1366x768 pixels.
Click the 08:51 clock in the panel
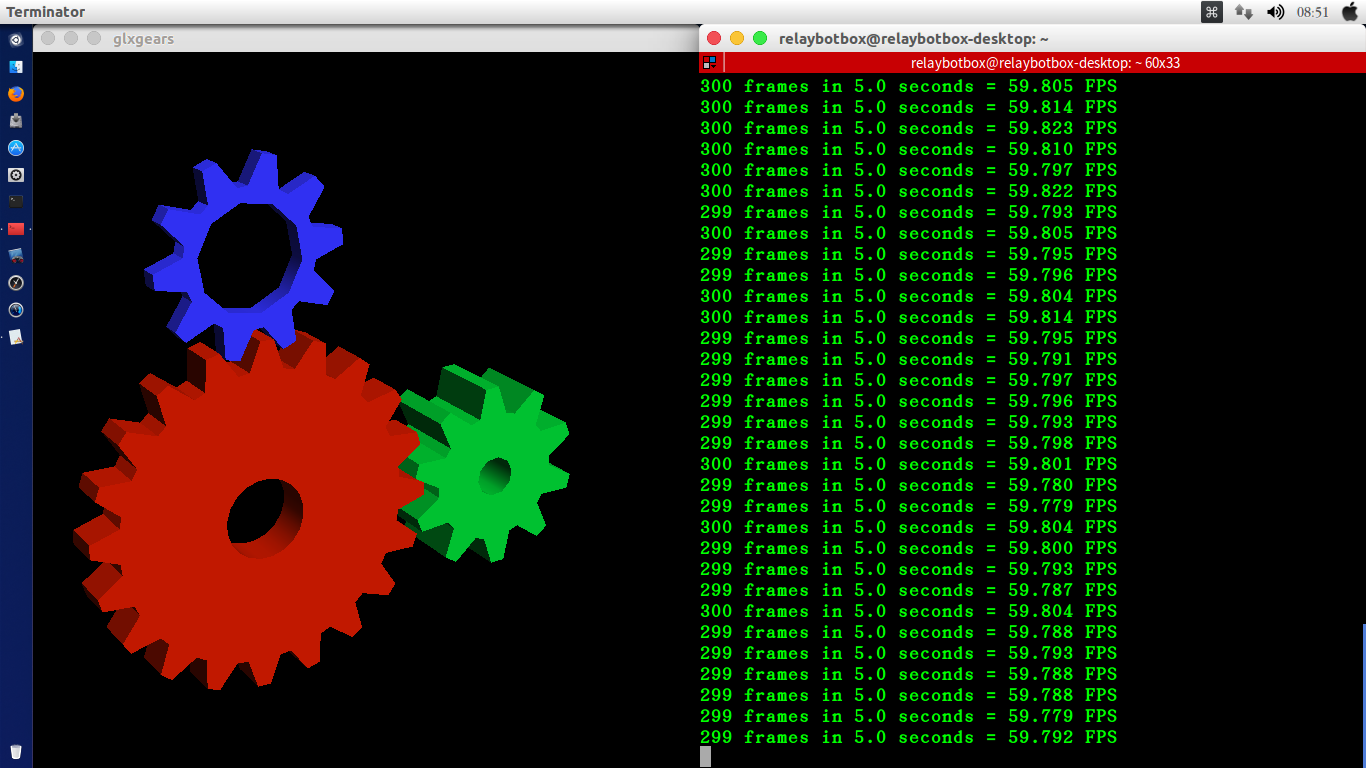tap(1313, 12)
